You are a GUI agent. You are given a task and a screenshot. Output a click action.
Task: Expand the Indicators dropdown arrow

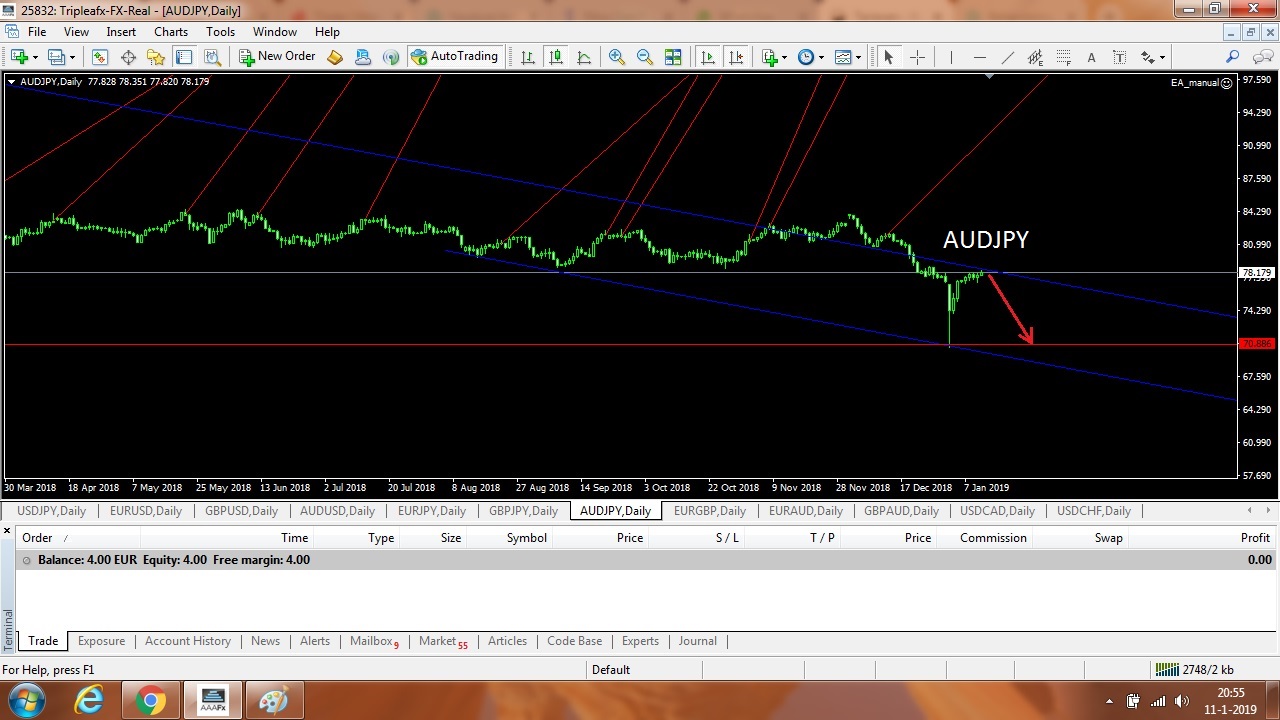click(x=785, y=57)
